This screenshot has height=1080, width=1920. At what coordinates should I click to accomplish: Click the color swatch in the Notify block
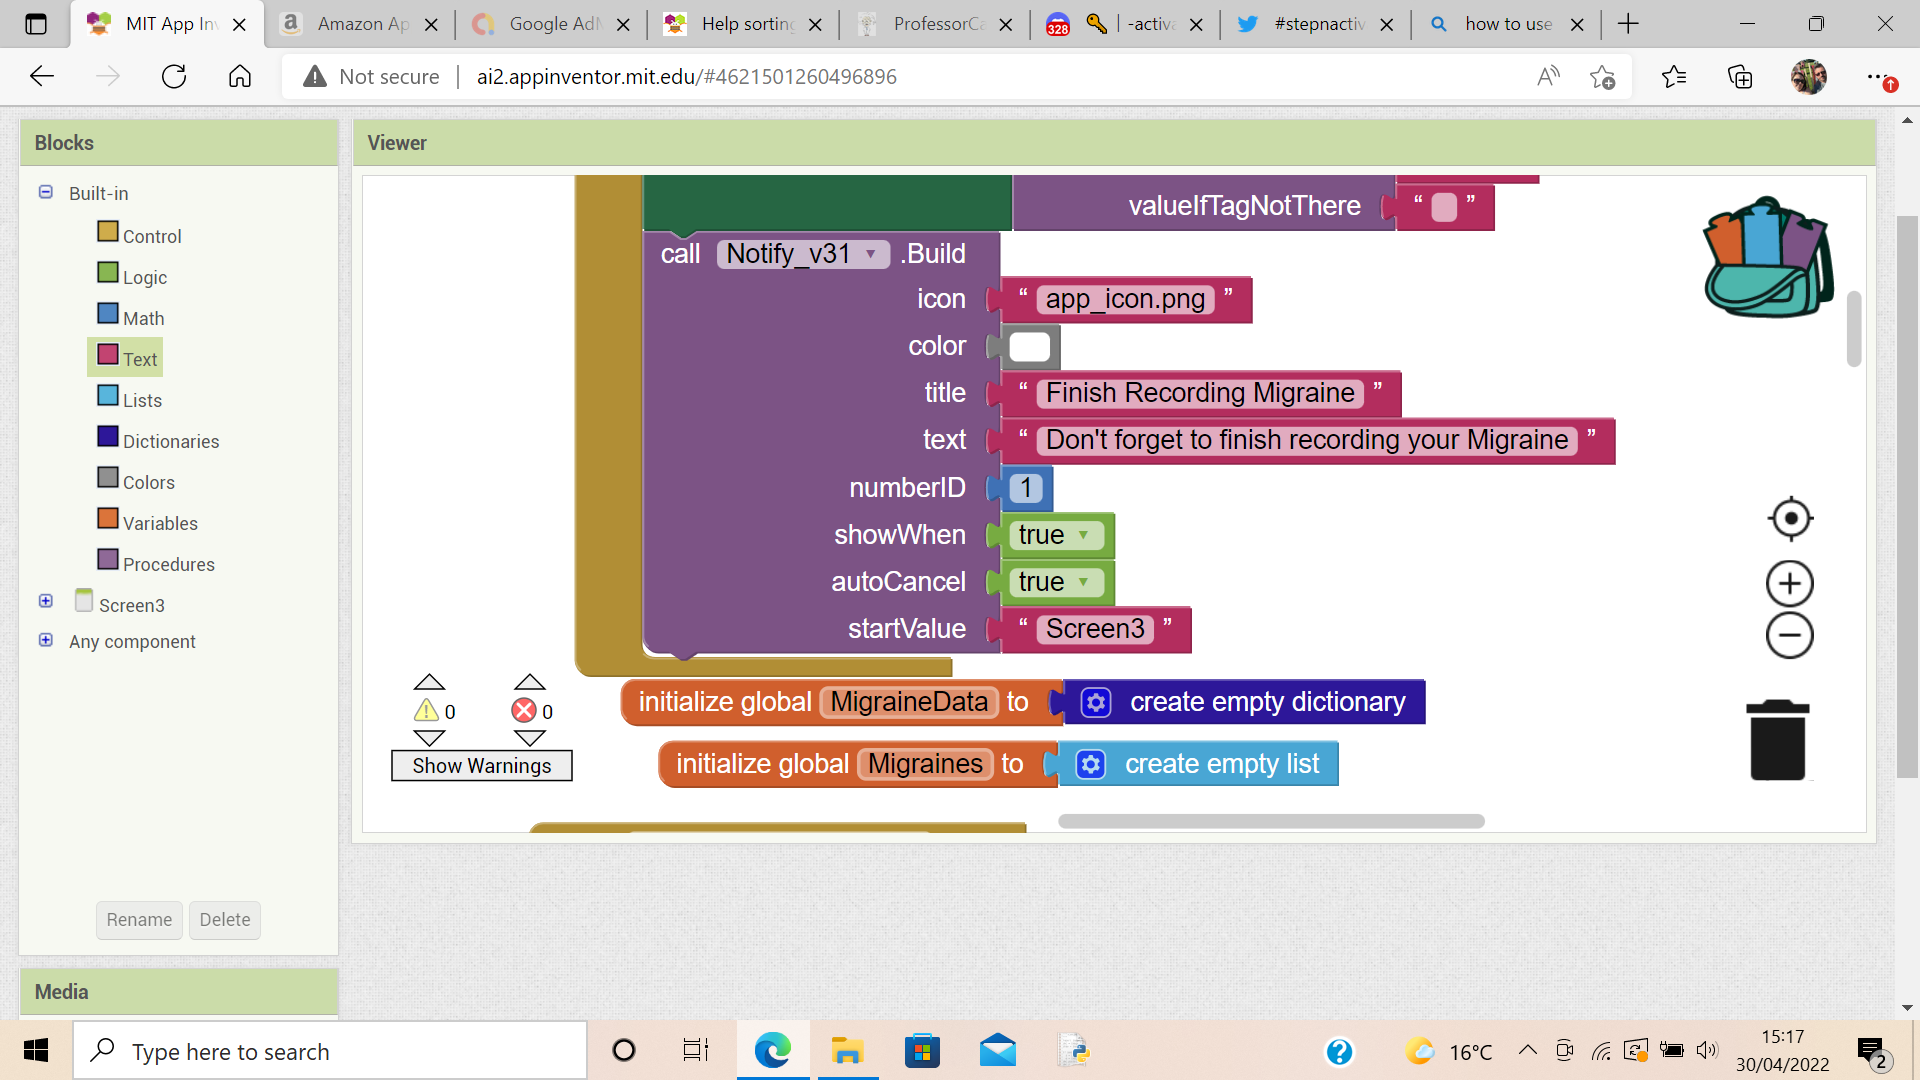coord(1031,346)
